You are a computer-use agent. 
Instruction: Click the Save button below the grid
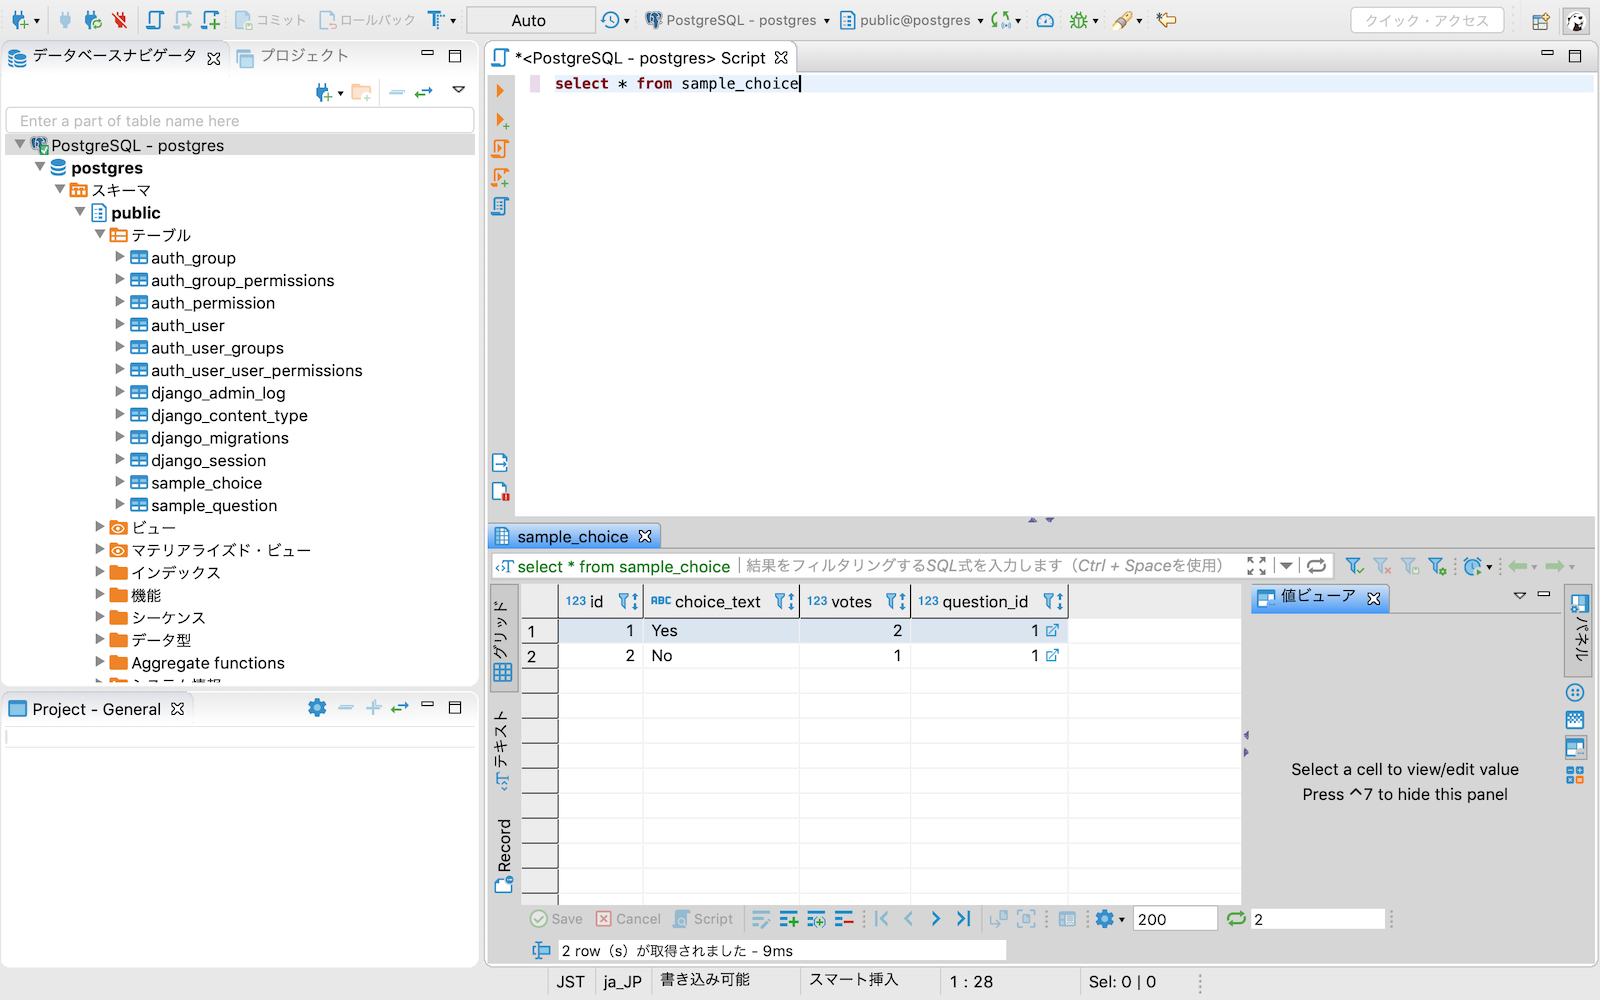pyautogui.click(x=556, y=918)
